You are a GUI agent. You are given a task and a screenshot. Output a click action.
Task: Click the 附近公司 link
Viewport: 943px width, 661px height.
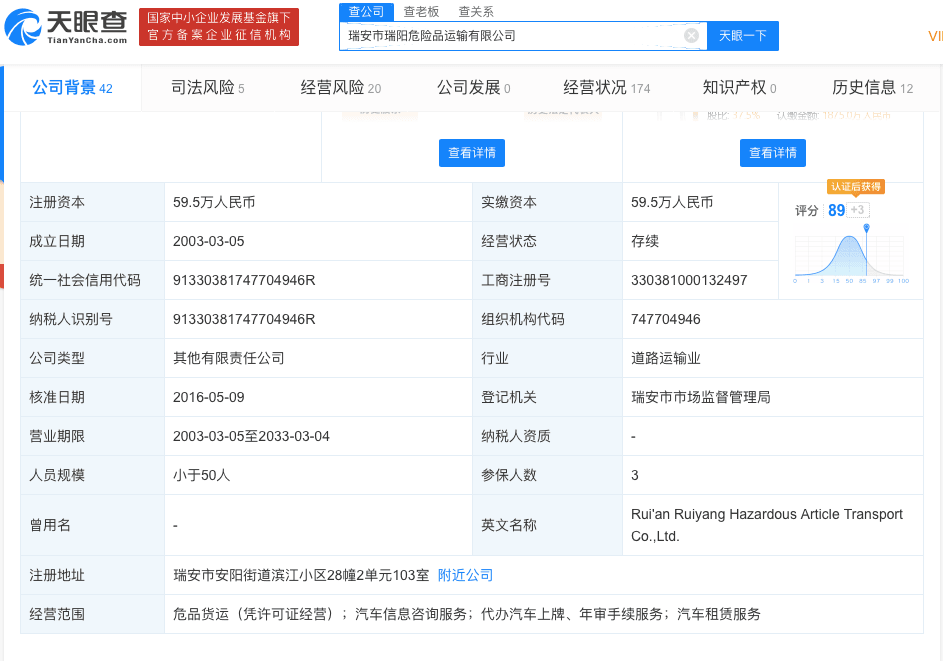(x=465, y=575)
